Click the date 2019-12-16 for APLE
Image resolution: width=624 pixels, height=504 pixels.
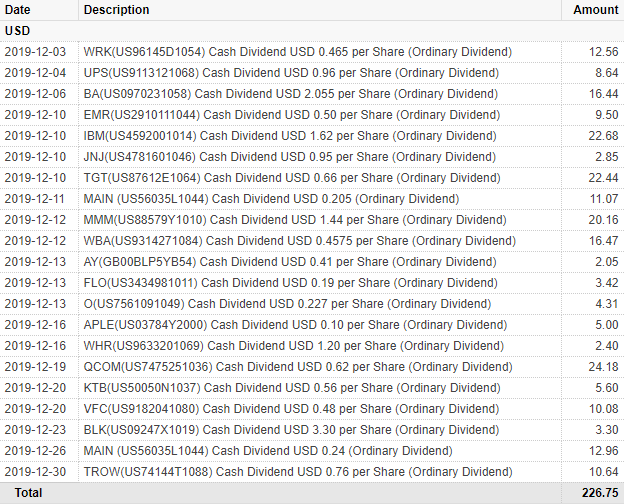pyautogui.click(x=35, y=325)
